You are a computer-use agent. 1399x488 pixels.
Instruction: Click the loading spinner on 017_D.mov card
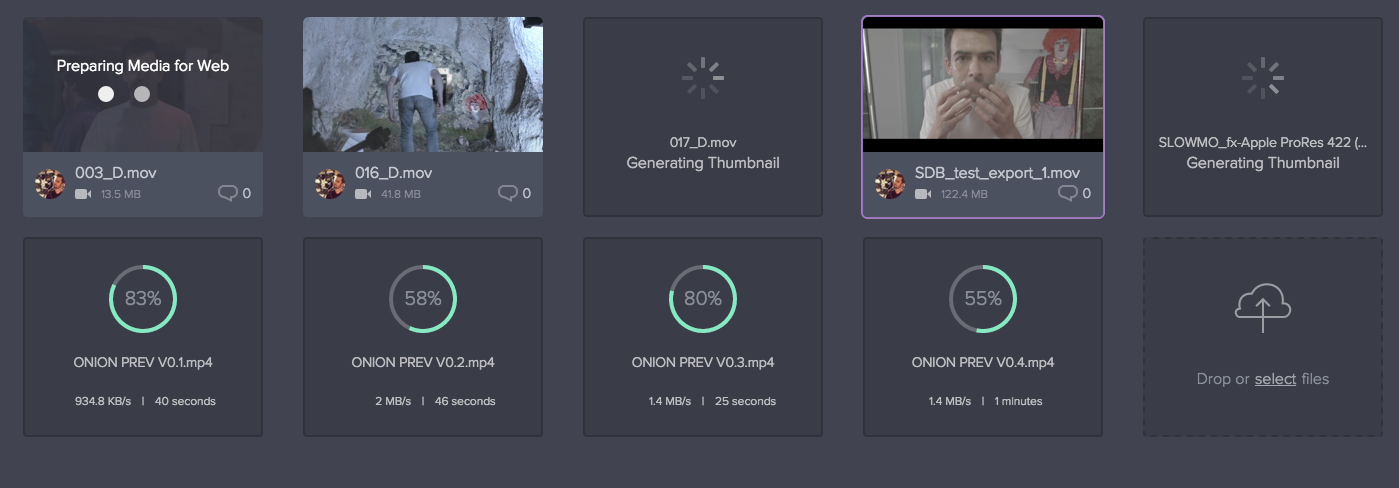click(703, 78)
